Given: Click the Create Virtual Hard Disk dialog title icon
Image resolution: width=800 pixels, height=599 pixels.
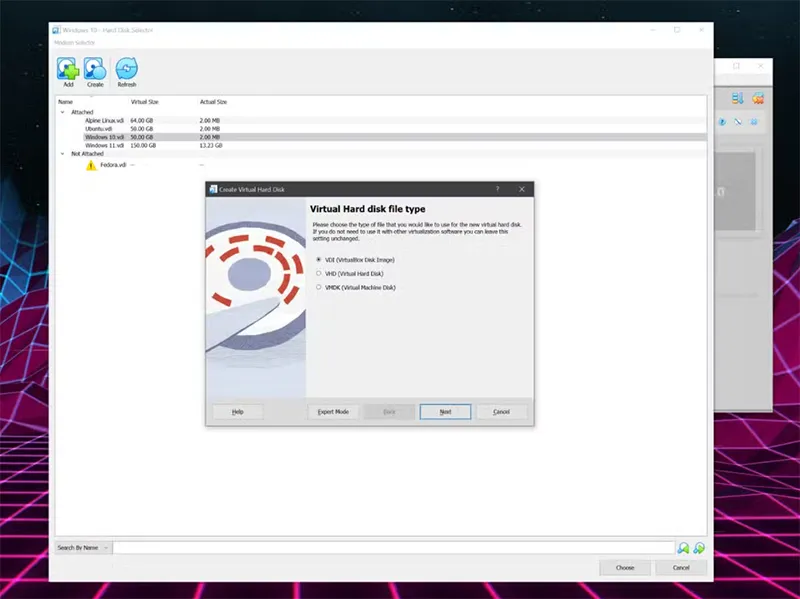Looking at the screenshot, I should click(215, 188).
